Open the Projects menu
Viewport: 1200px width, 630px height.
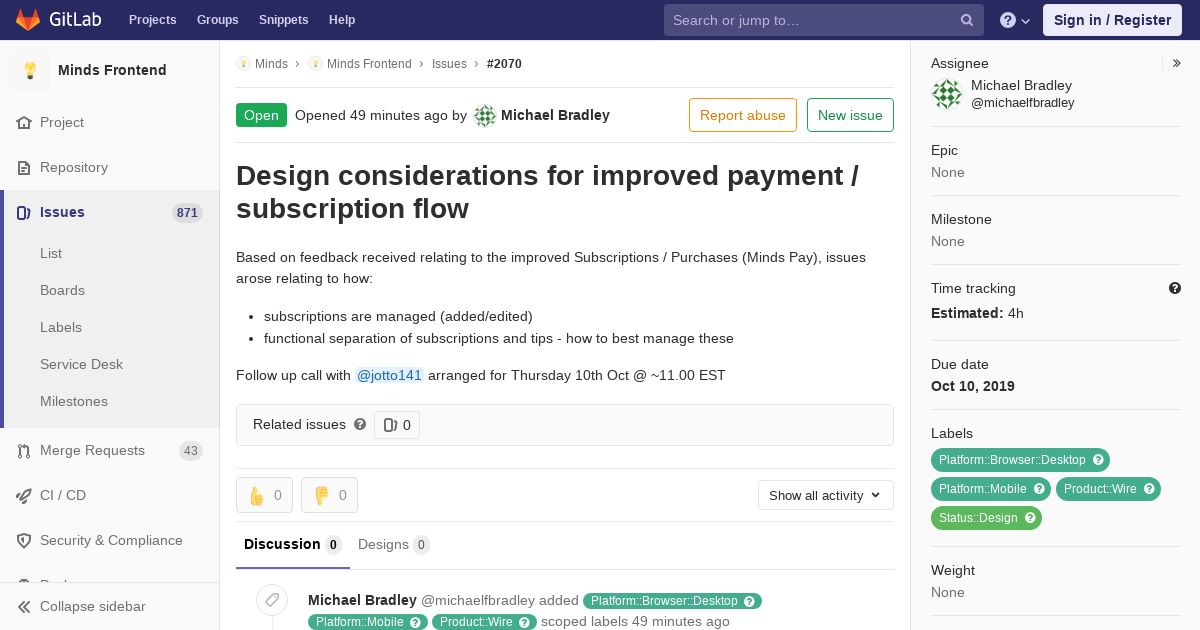[x=152, y=20]
